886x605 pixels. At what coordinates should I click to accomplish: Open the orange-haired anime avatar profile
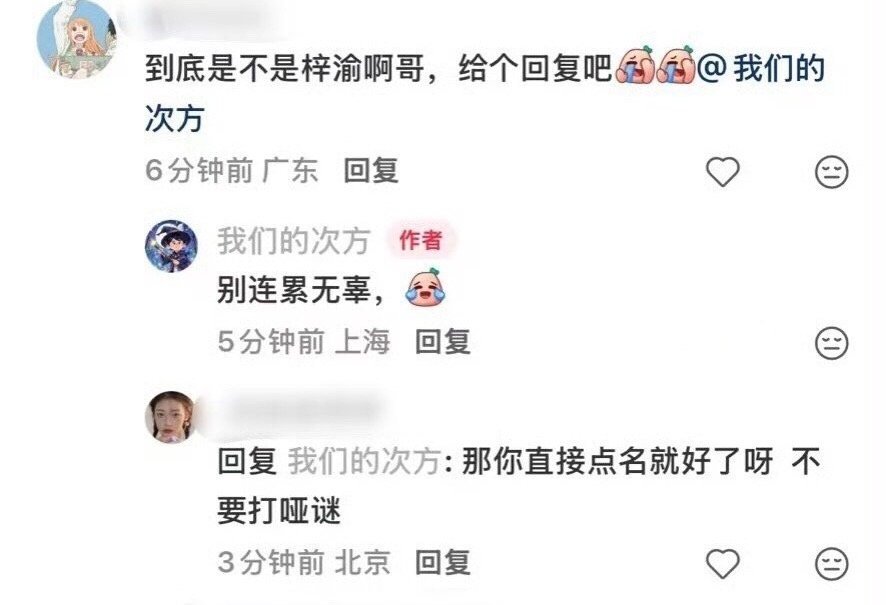point(76,40)
